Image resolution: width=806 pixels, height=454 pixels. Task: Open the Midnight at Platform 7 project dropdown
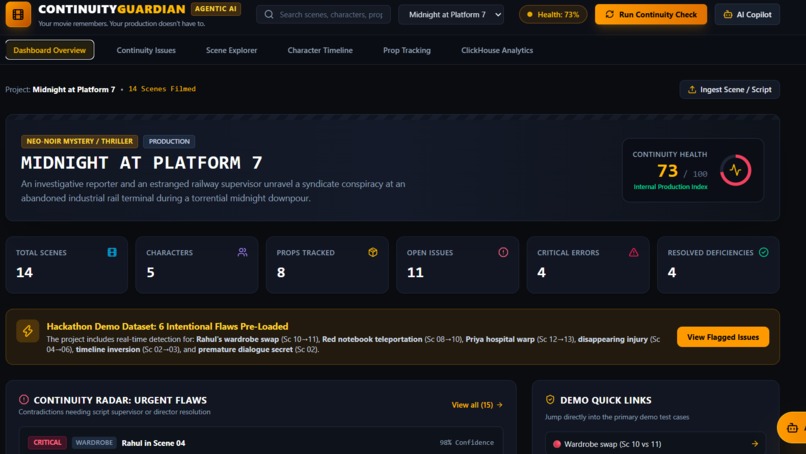(451, 14)
